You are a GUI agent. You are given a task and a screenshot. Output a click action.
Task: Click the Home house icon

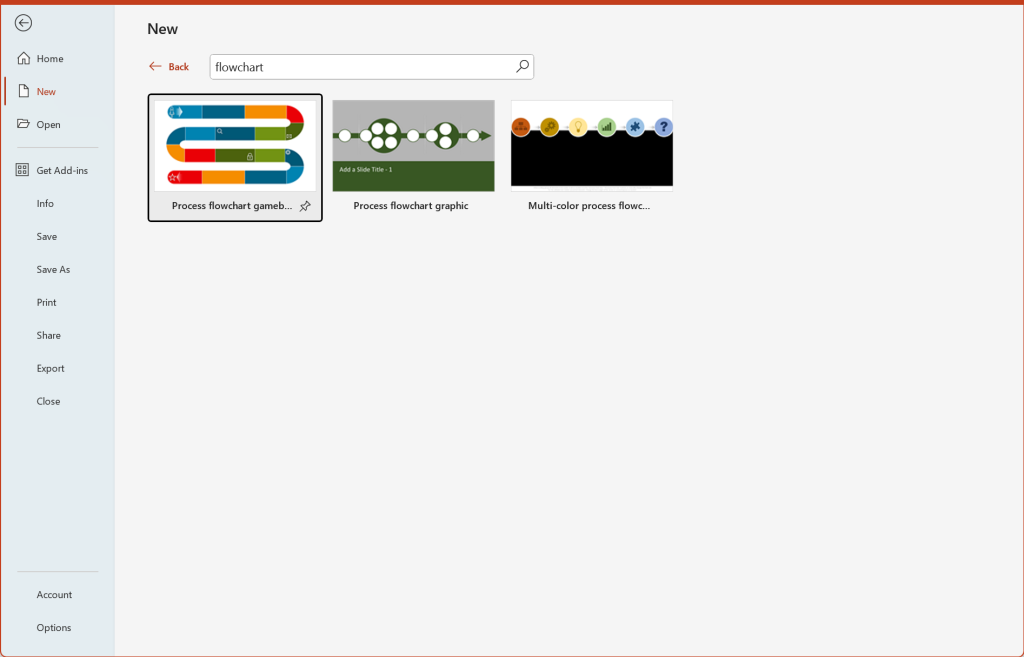[x=24, y=58]
